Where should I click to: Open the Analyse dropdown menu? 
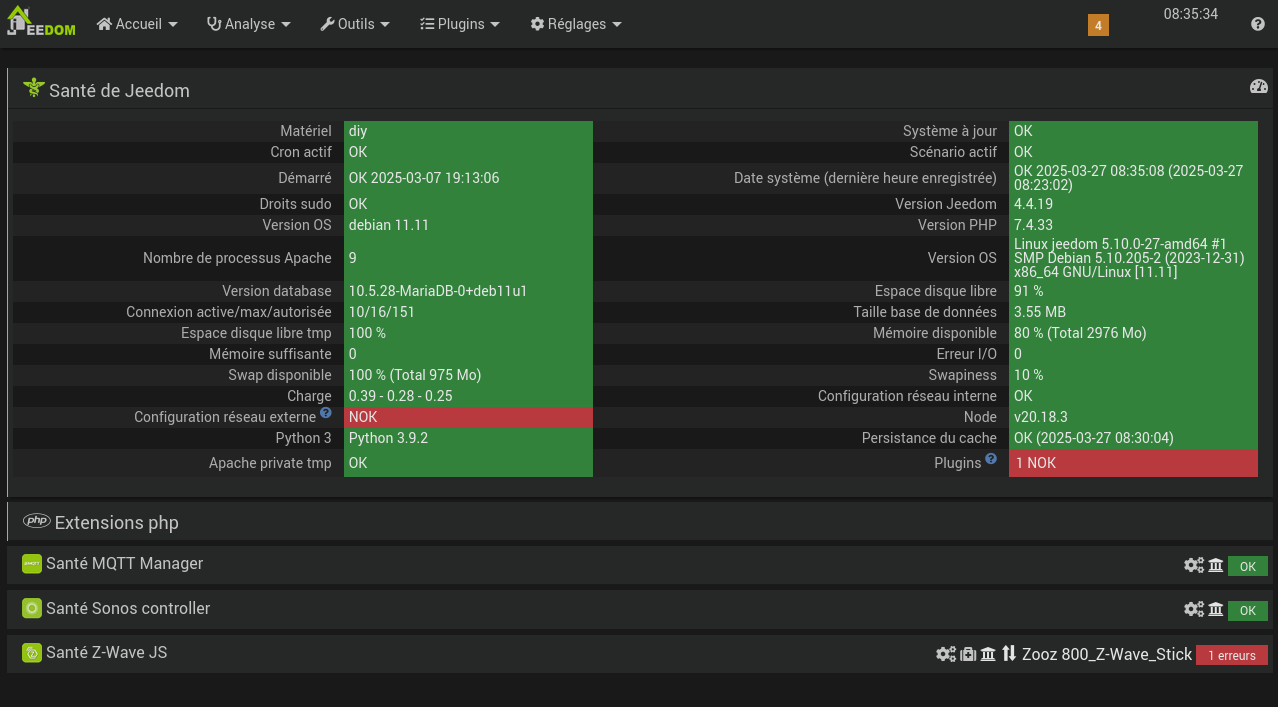tap(249, 24)
